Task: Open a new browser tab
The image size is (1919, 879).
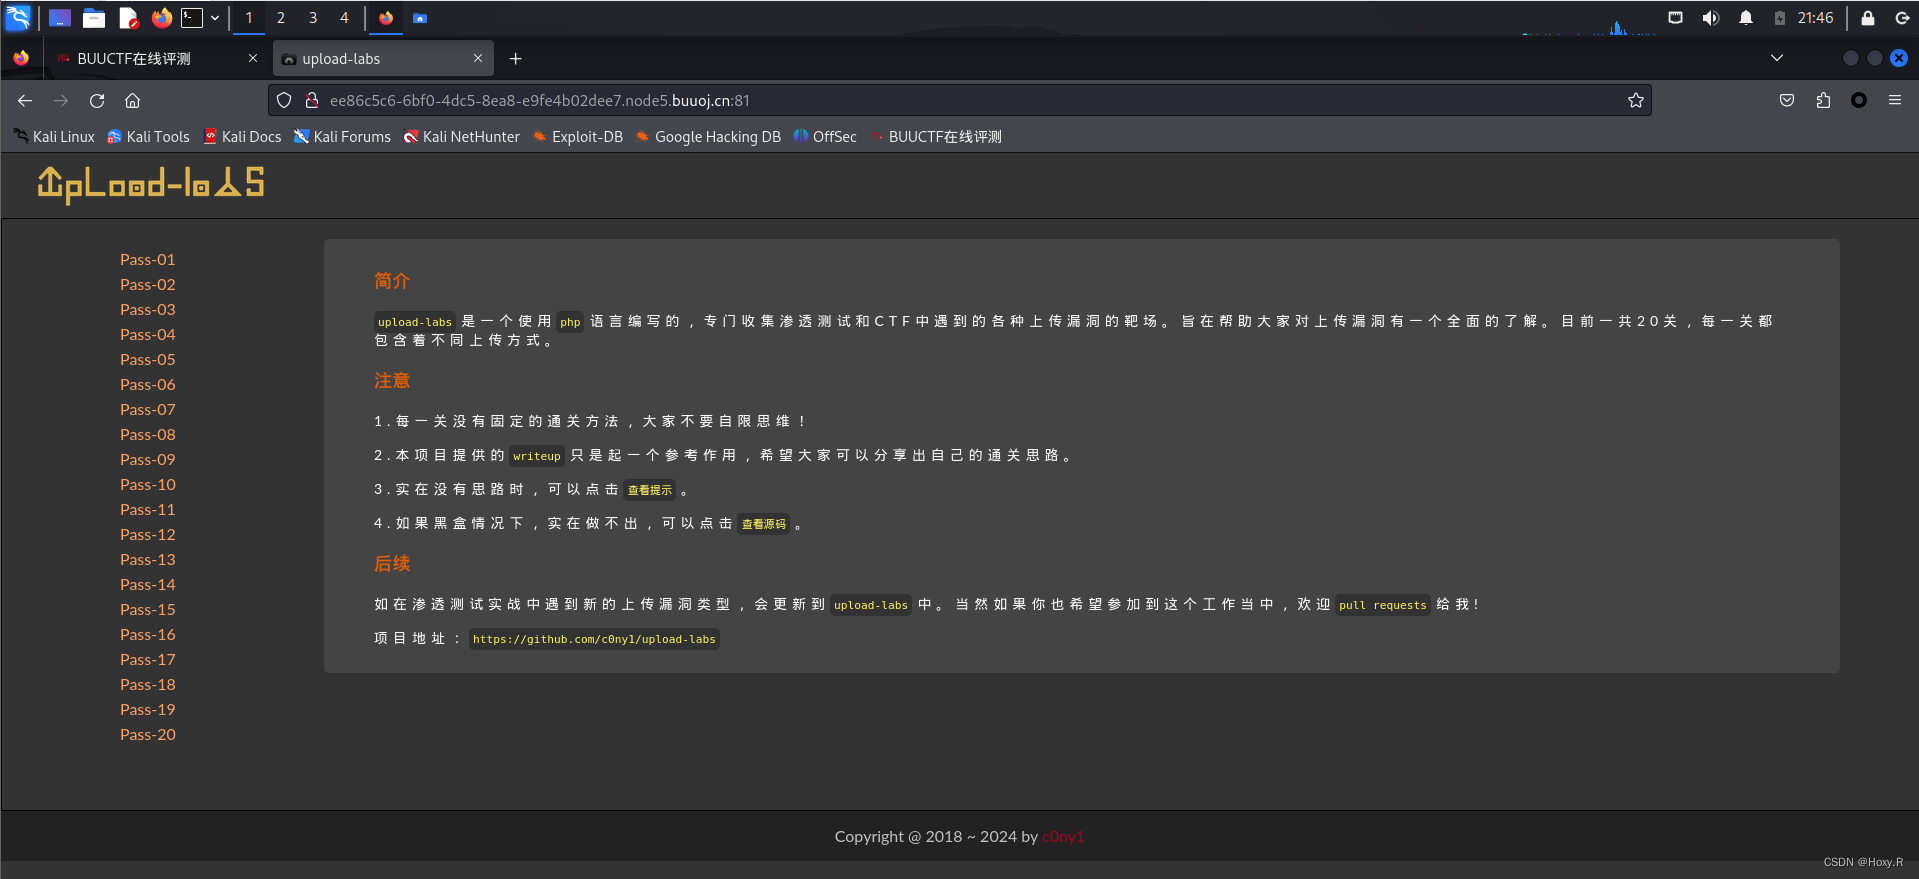Action: pyautogui.click(x=516, y=59)
